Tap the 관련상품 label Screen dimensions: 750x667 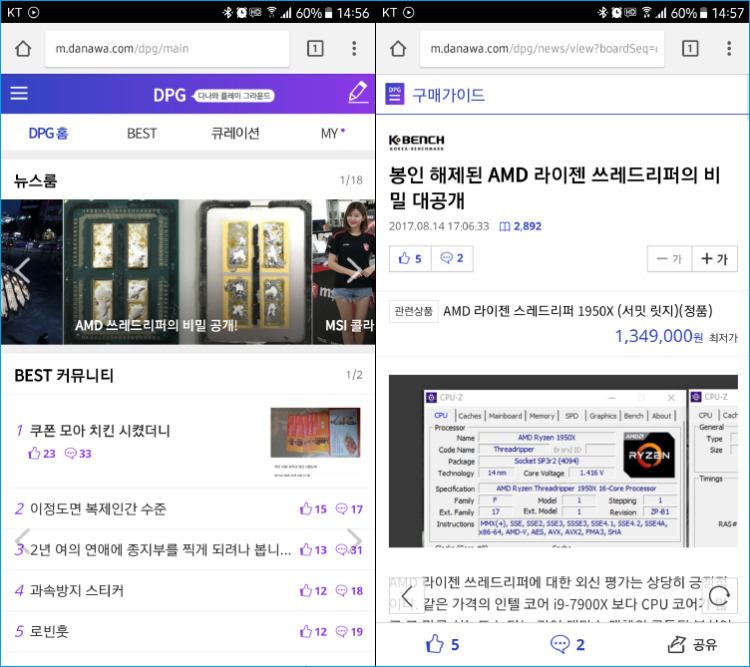point(413,311)
